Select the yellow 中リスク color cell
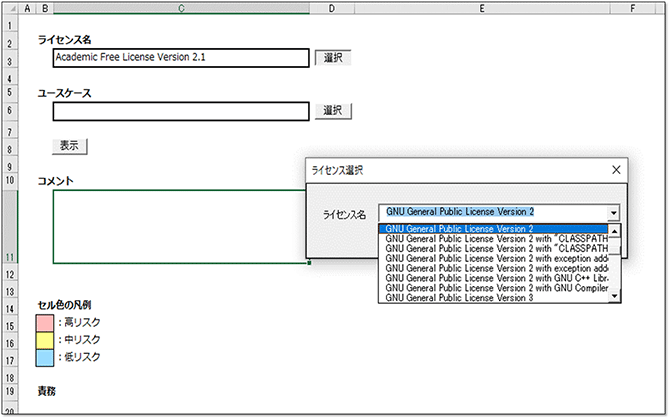Screen dimensions: 670x419 [44, 339]
